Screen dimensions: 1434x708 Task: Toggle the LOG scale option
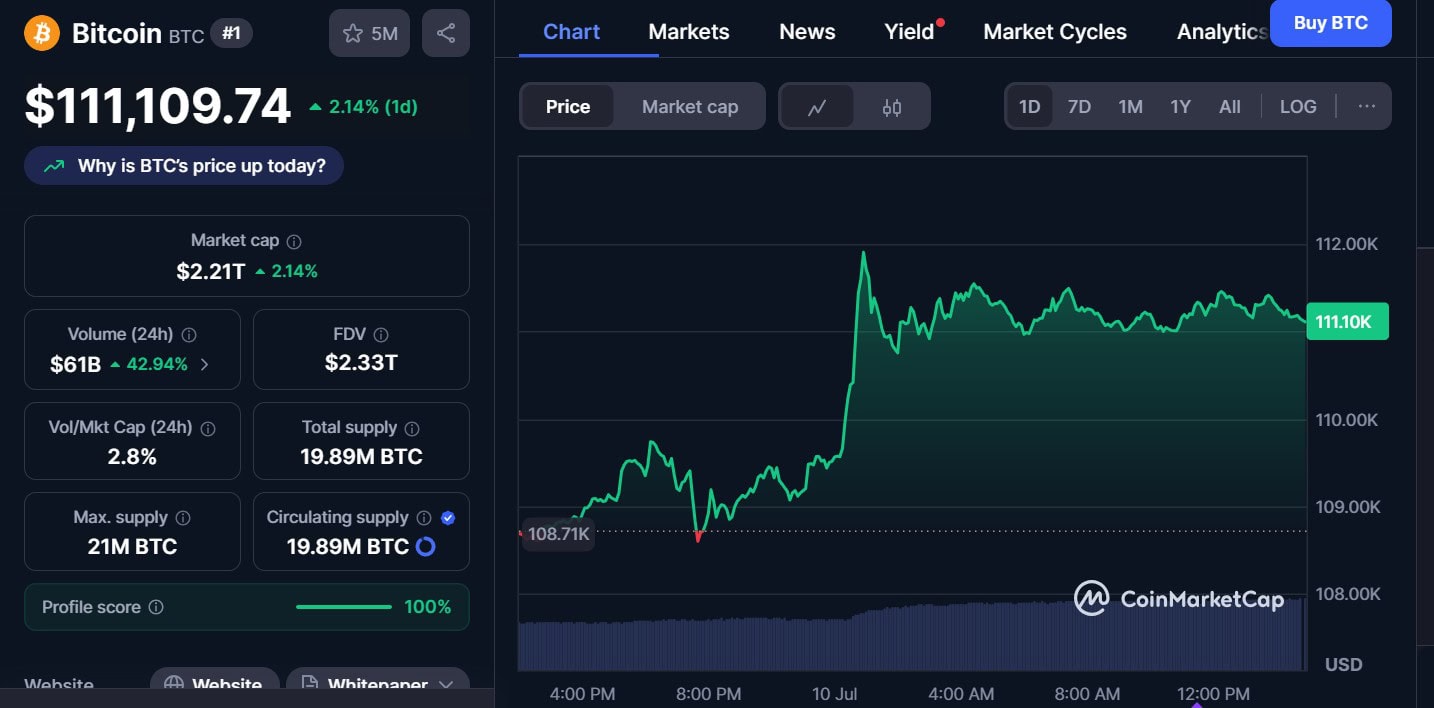1298,106
